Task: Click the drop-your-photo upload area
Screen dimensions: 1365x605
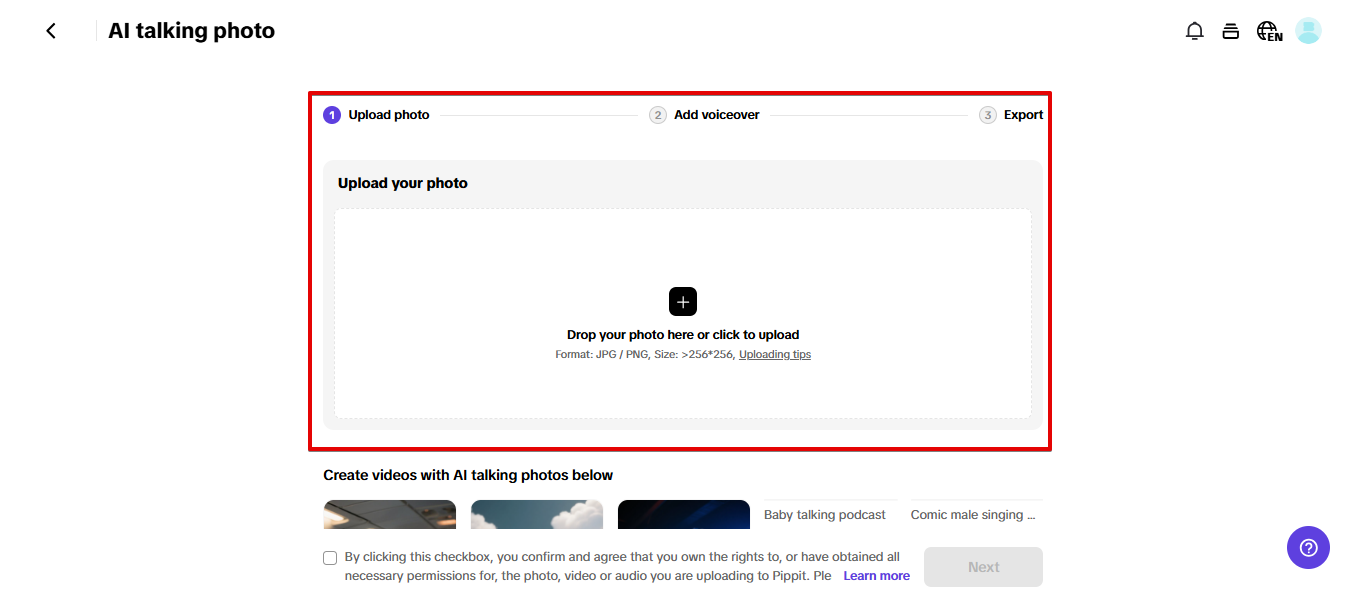Action: [683, 334]
